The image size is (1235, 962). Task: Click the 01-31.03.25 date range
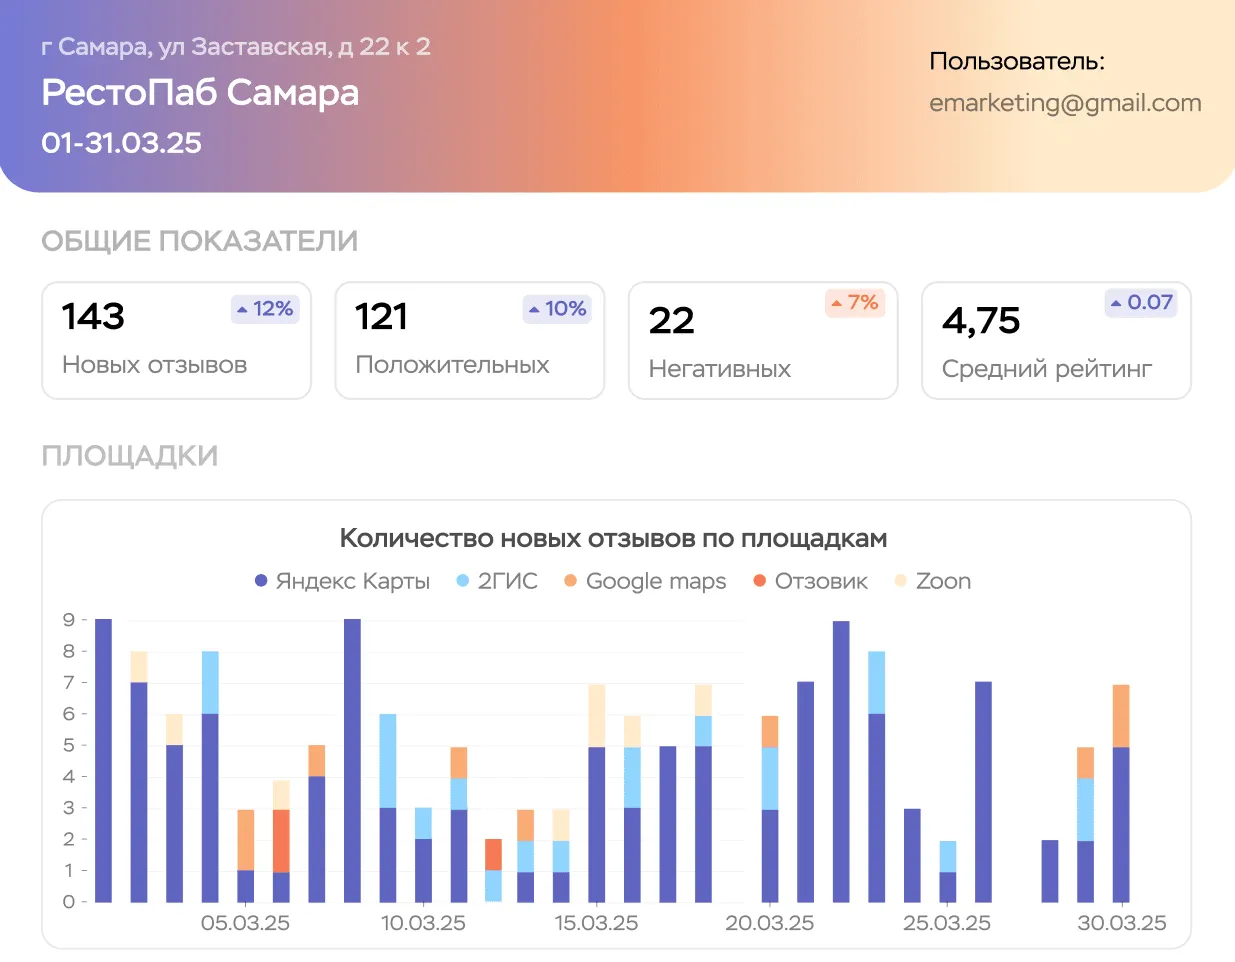[121, 143]
